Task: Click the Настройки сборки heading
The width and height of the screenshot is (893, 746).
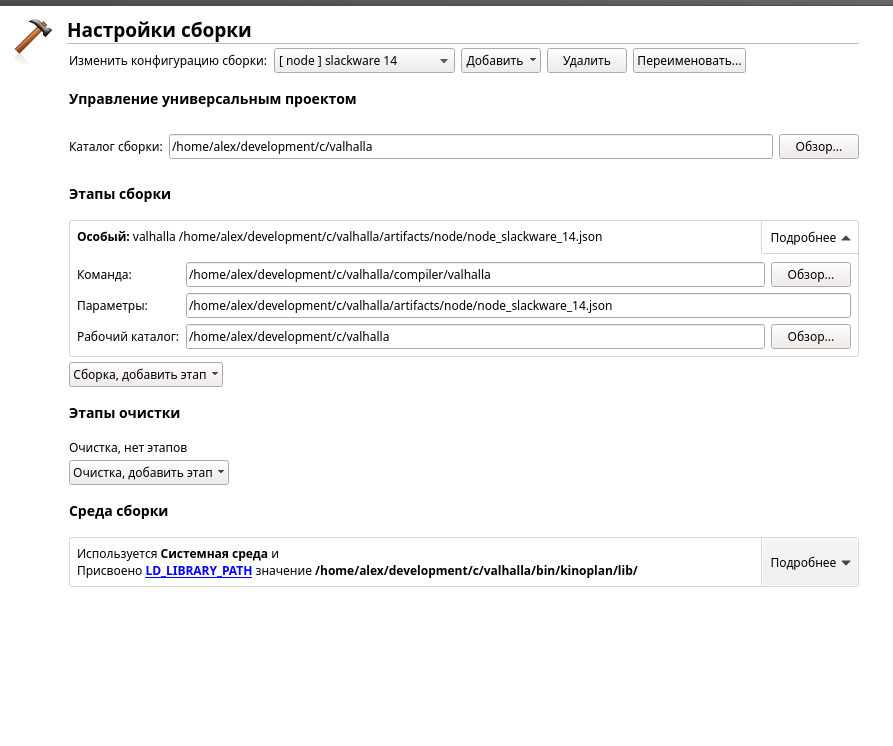Action: click(x=159, y=30)
